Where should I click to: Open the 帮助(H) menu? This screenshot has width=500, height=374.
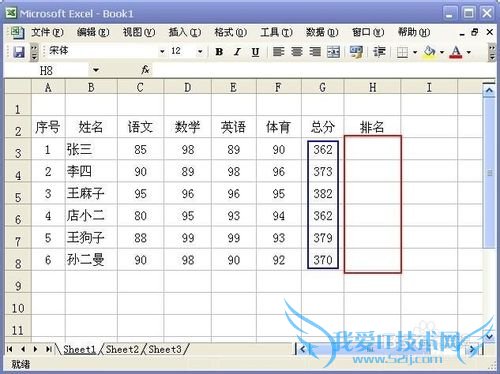[x=414, y=32]
